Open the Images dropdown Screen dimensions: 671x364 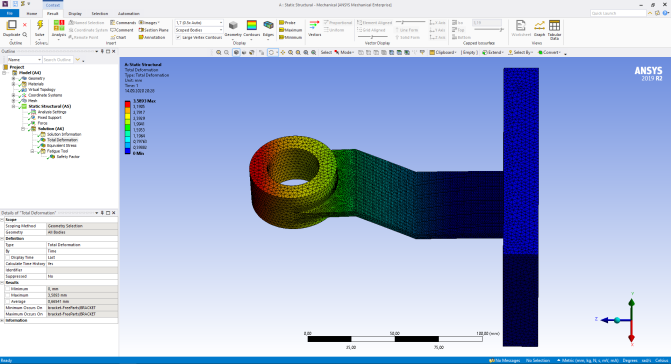coord(149,23)
